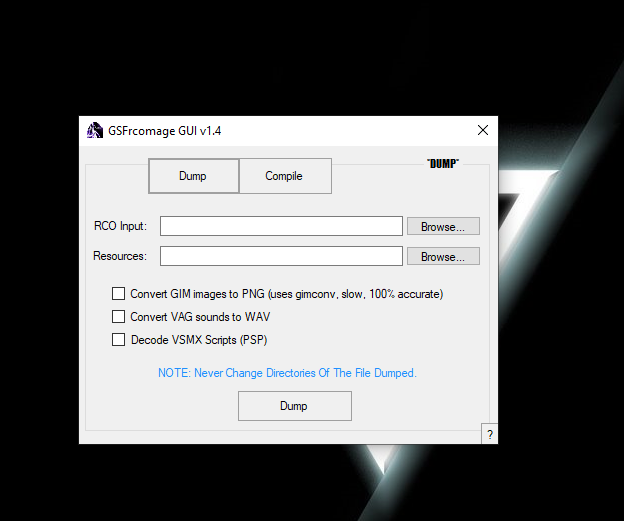
Task: Click inside the RCO Input field
Action: tap(281, 226)
